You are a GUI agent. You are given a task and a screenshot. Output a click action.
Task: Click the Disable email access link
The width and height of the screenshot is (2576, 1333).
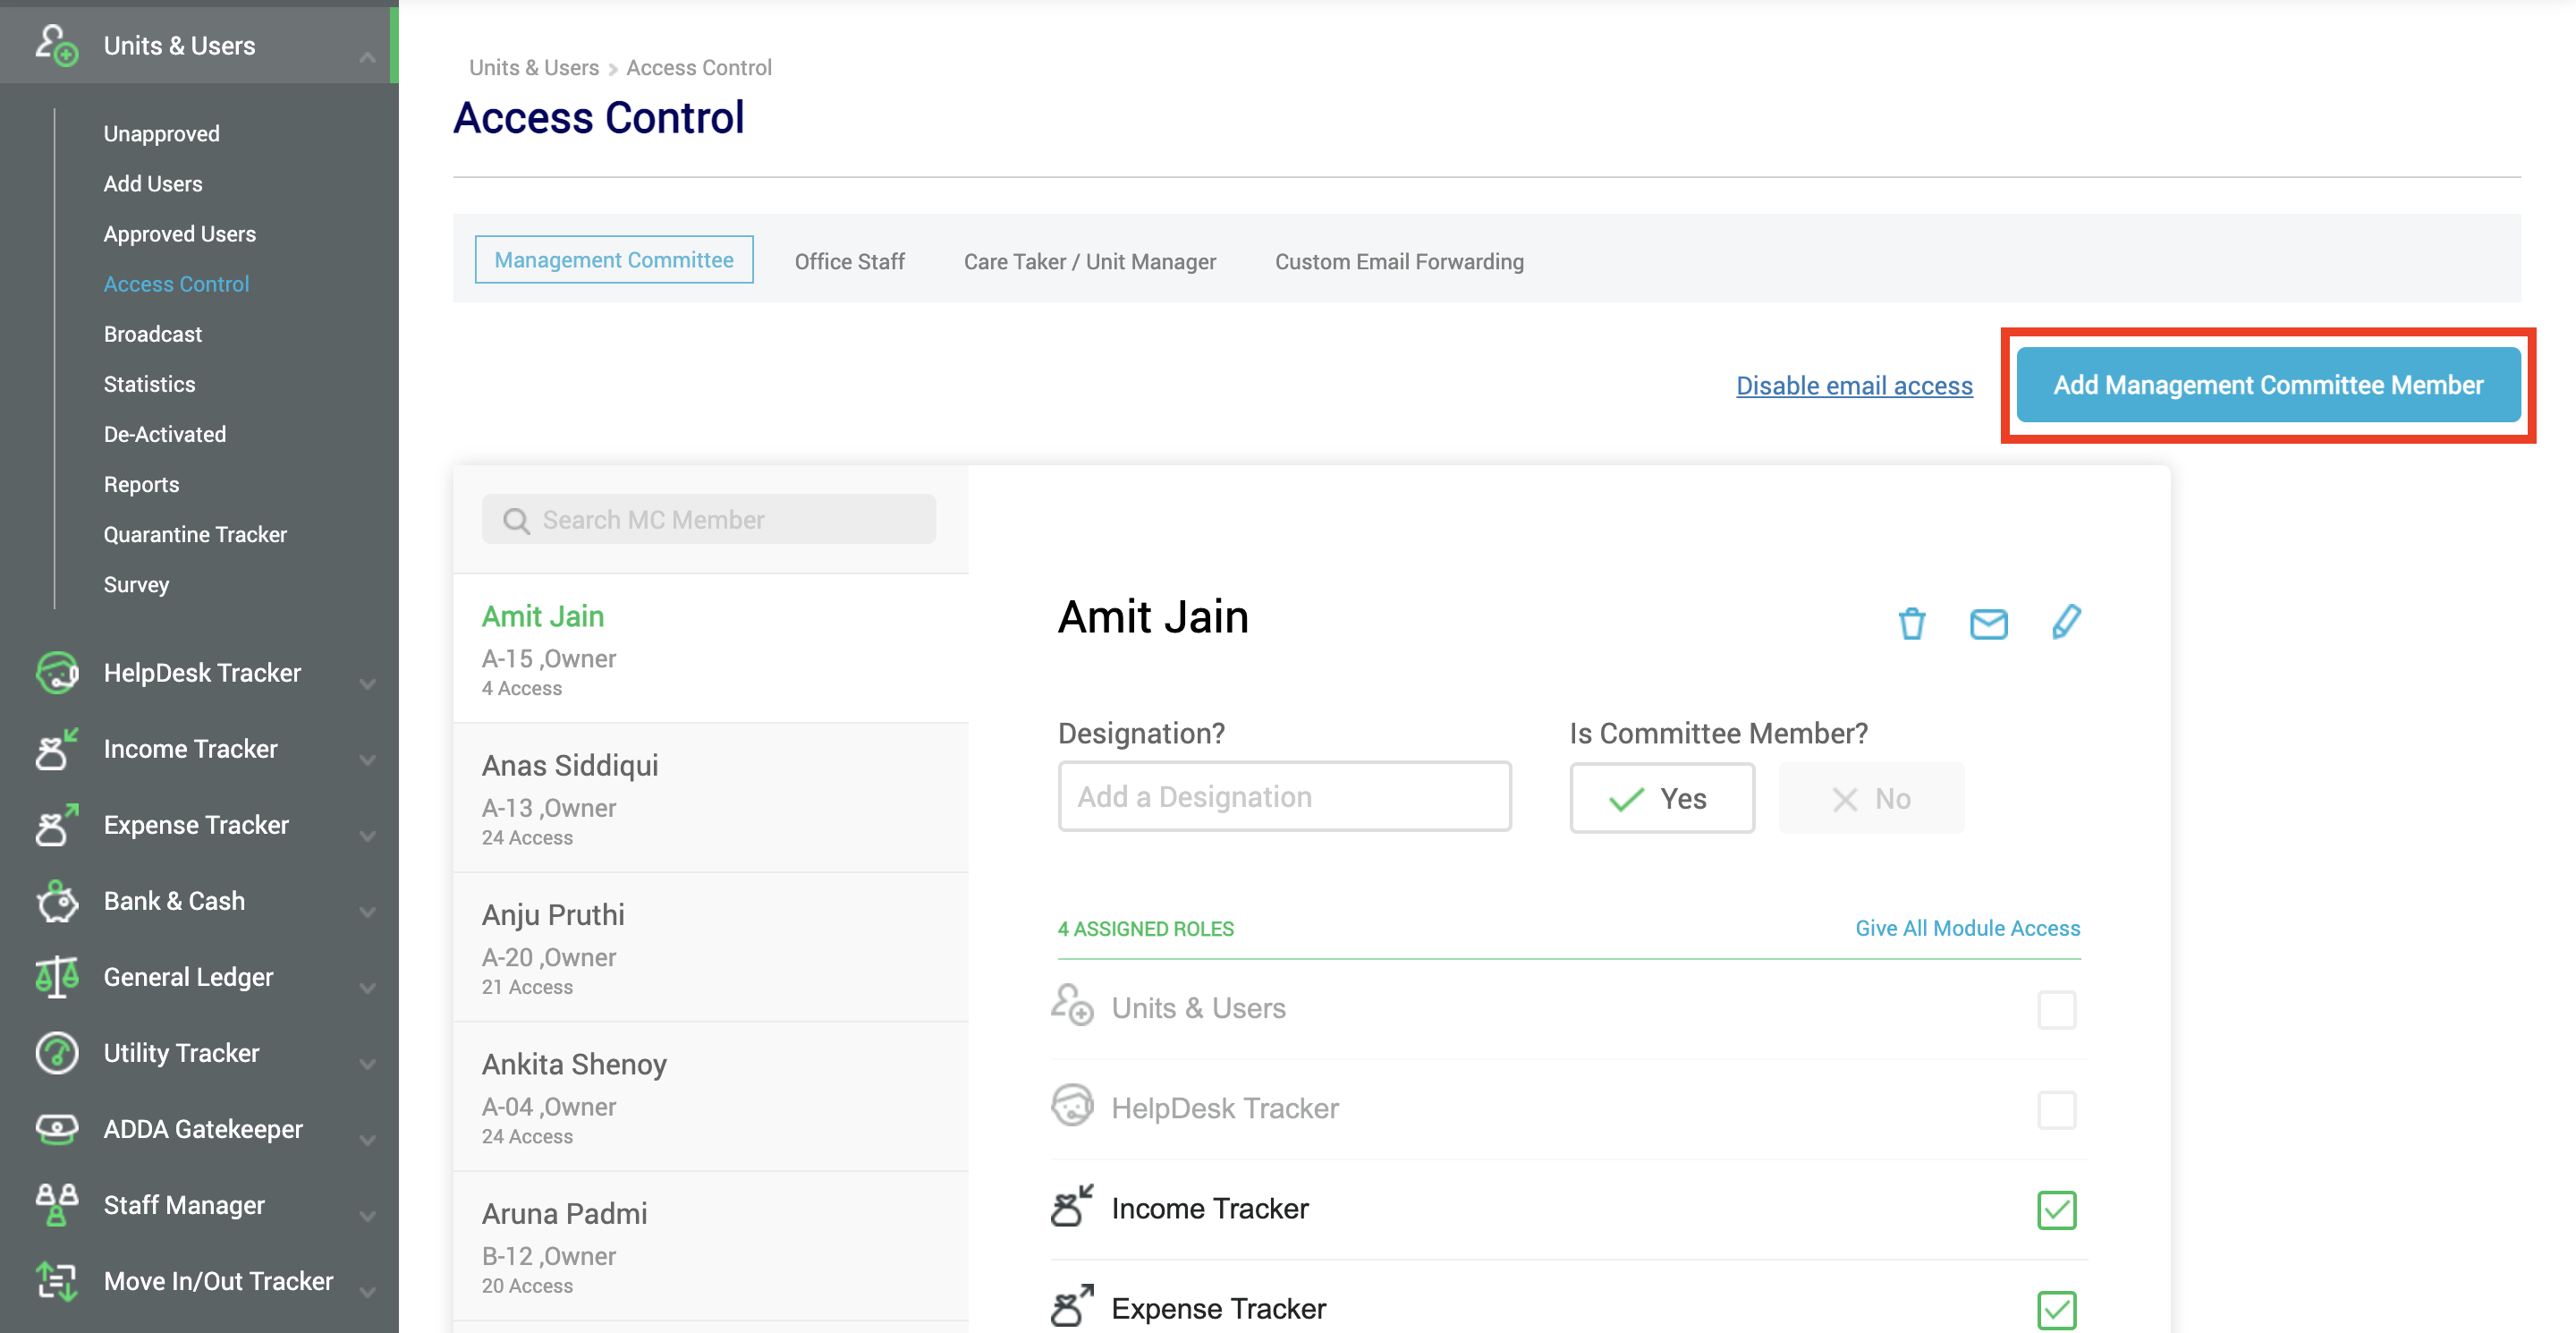[1854, 385]
